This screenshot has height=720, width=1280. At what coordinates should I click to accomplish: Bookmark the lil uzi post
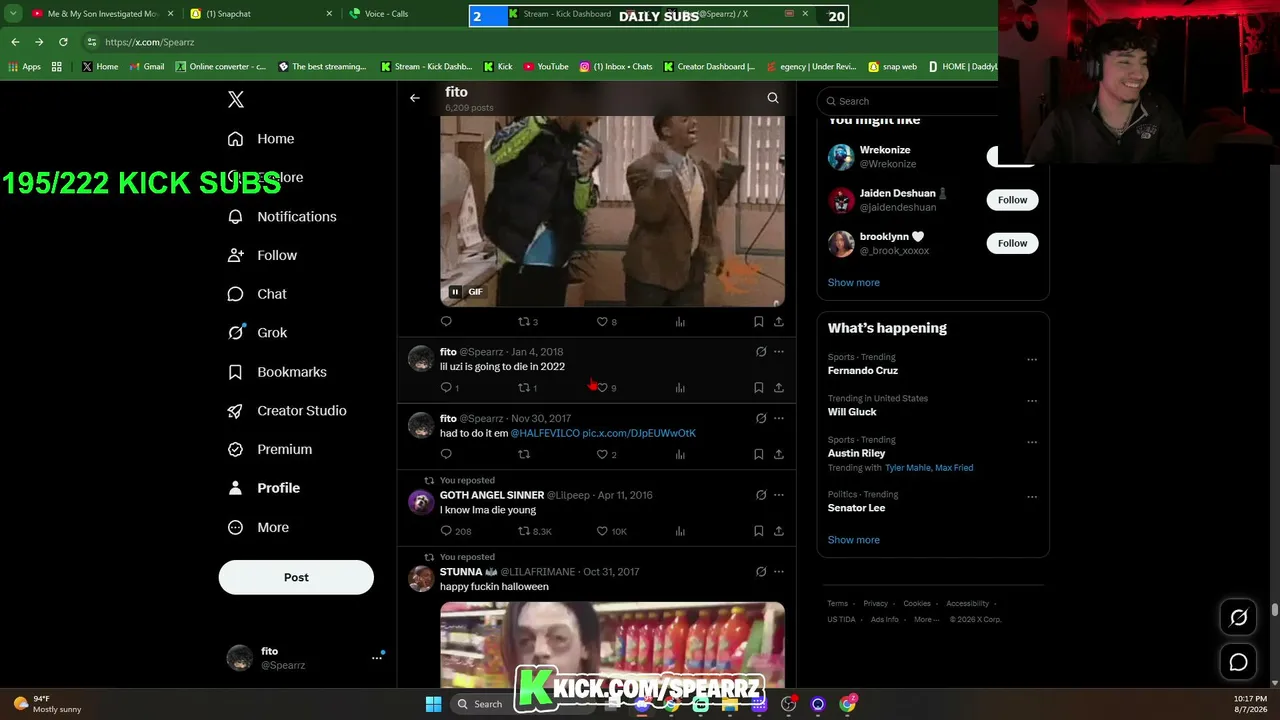tap(758, 388)
